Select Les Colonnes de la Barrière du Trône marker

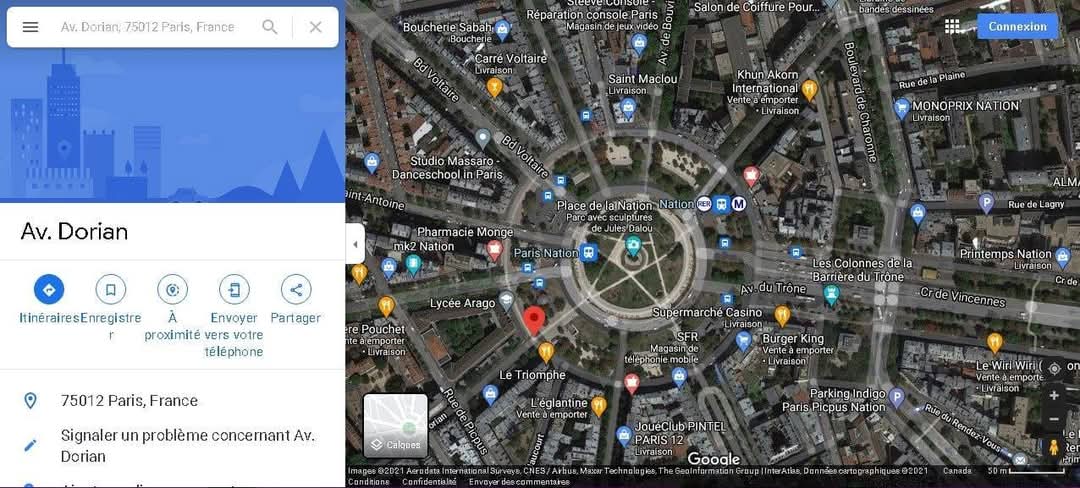click(831, 295)
